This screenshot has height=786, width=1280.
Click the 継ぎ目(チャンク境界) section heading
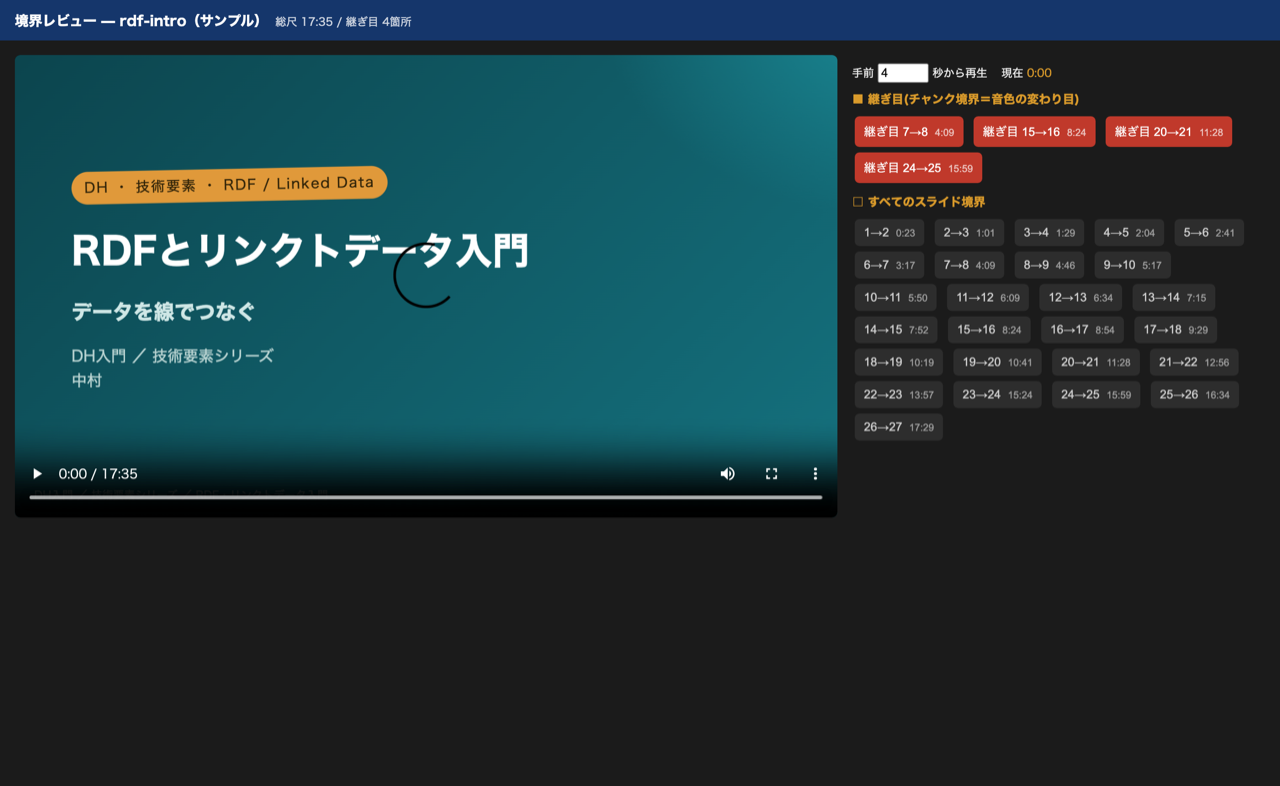pos(965,99)
